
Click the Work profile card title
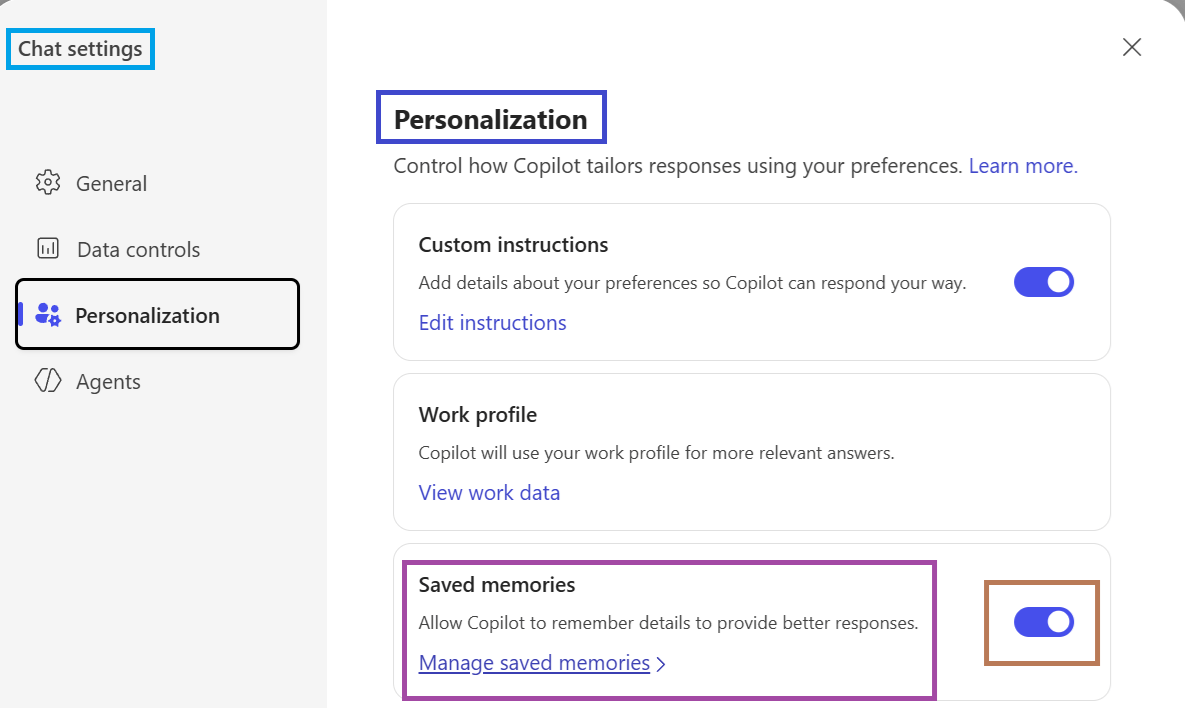478,414
